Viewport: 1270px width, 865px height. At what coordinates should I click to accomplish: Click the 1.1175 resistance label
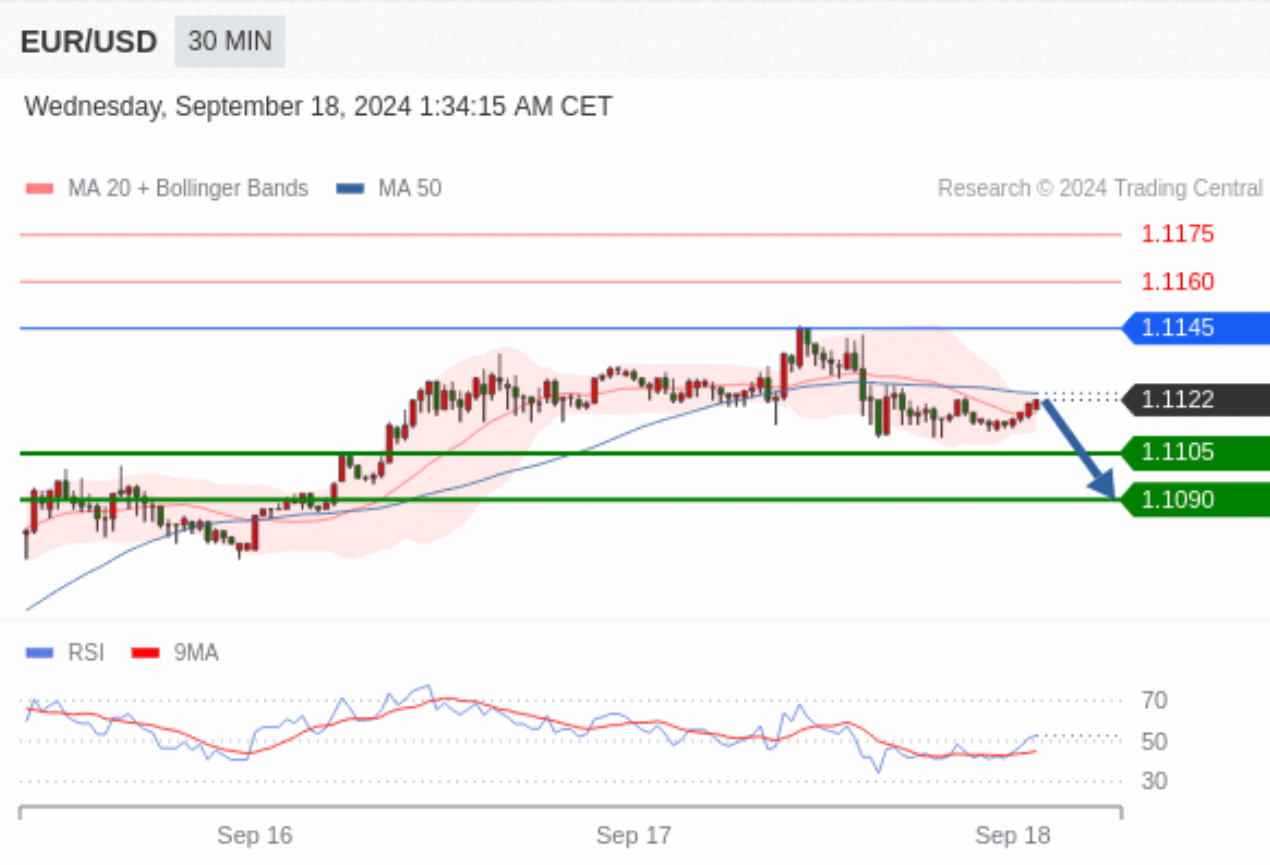(x=1178, y=234)
